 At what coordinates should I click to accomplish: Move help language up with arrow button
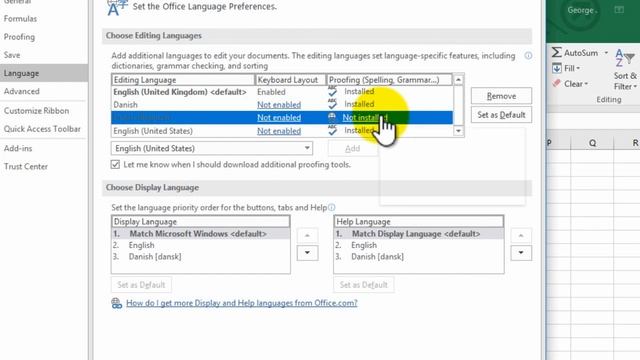click(521, 236)
